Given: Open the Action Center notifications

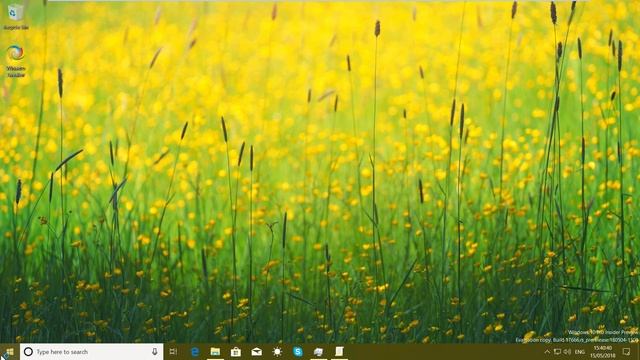Looking at the screenshot, I should tap(627, 352).
